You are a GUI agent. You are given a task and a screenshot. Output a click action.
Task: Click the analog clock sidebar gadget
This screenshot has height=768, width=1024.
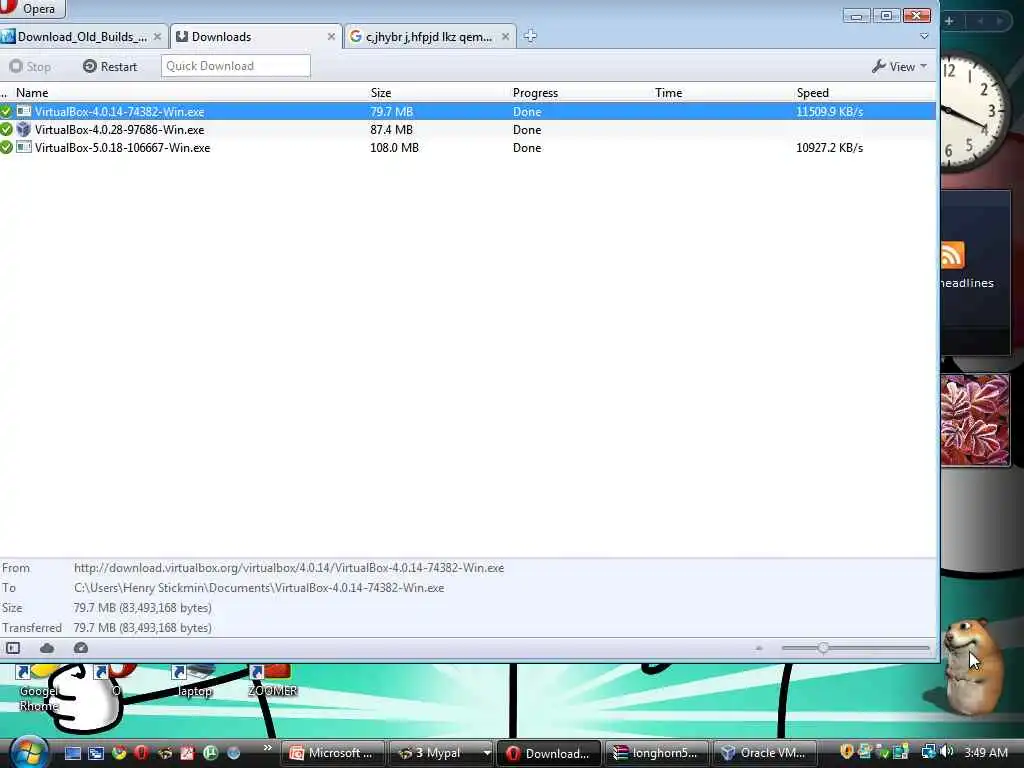pos(976,112)
